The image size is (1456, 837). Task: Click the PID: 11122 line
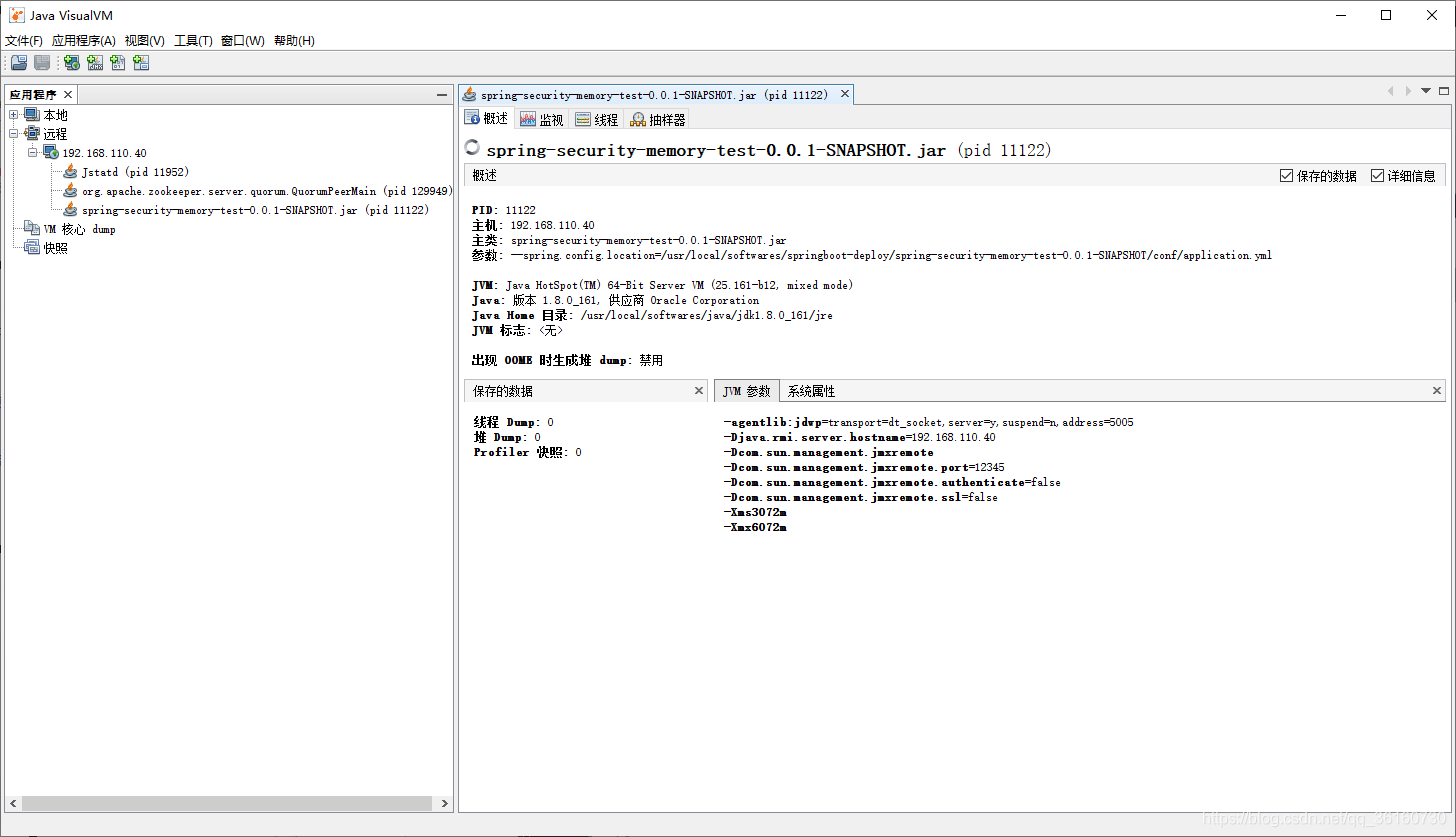pyautogui.click(x=504, y=210)
